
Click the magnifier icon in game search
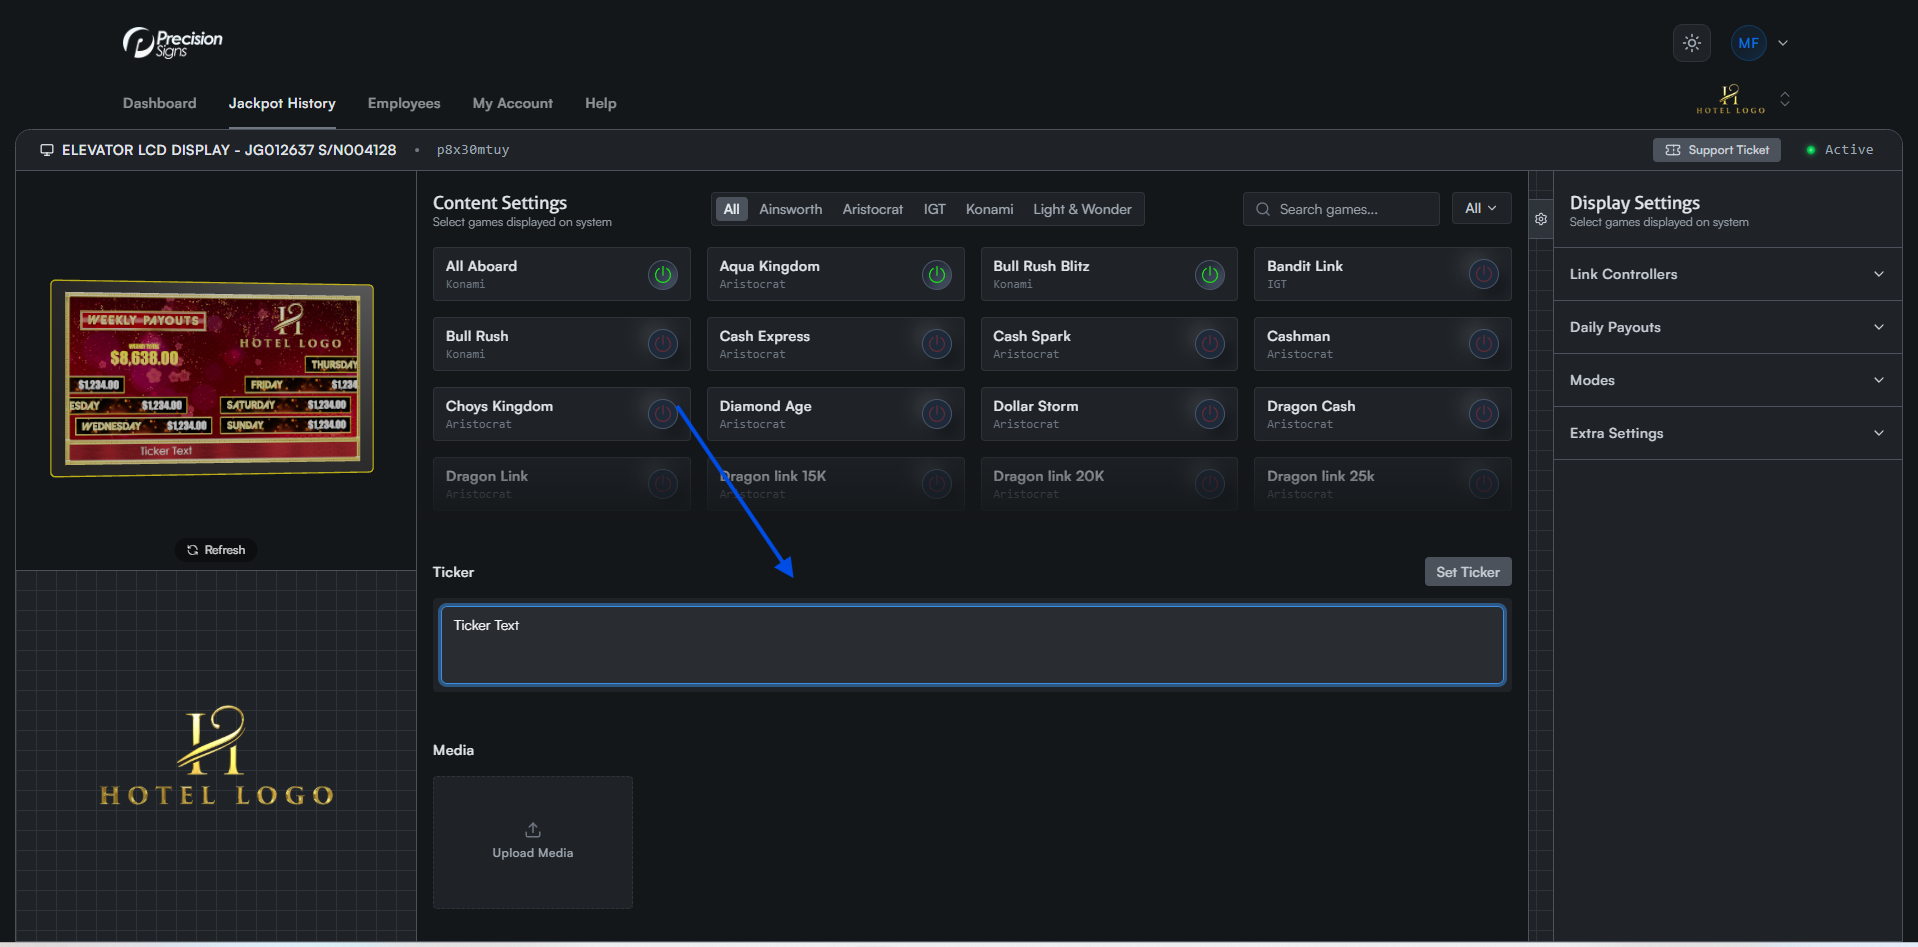[x=1263, y=209]
